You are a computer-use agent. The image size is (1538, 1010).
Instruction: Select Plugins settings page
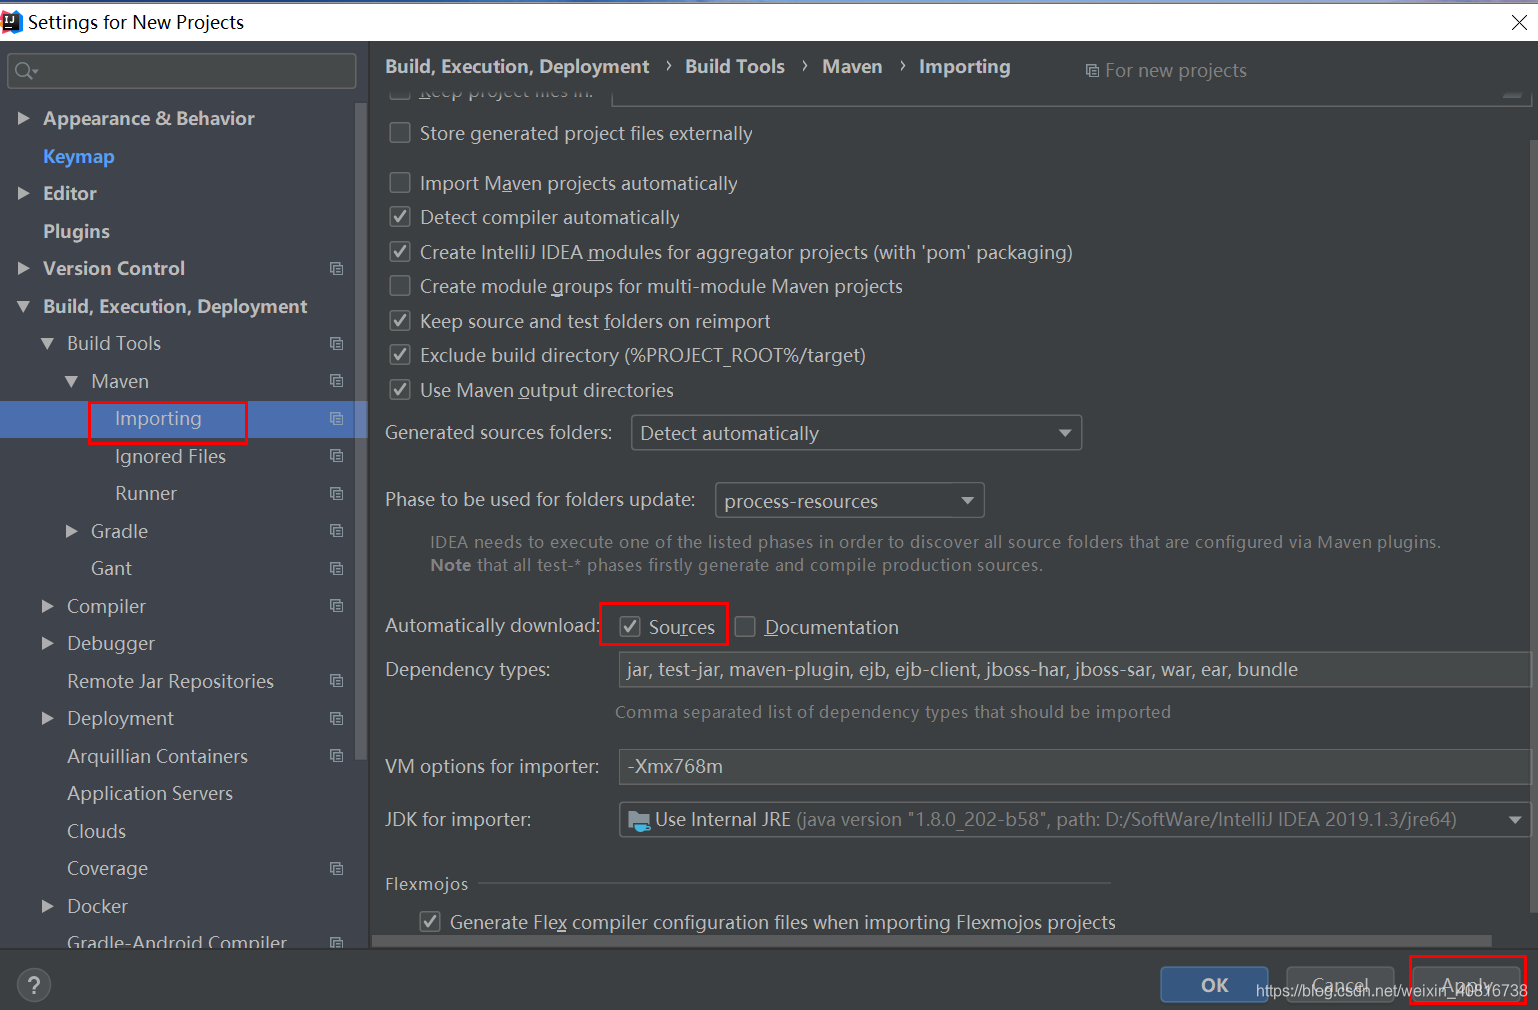(x=76, y=231)
